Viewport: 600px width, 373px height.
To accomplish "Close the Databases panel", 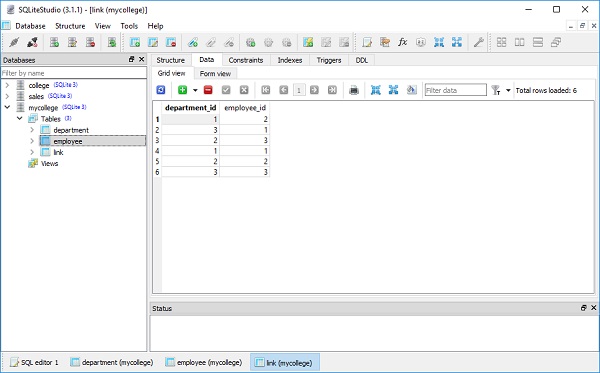I will pos(142,59).
